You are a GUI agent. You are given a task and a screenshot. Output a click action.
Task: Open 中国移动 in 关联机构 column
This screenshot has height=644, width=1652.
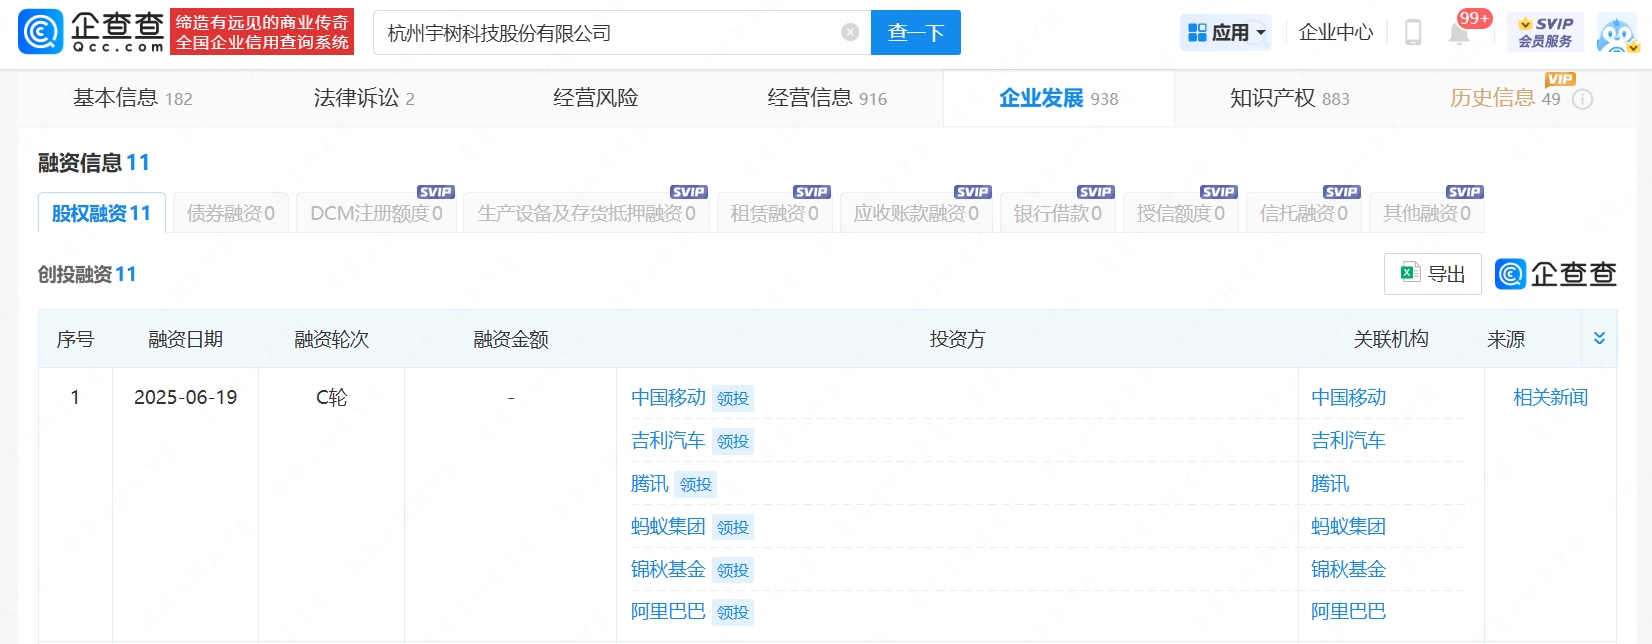click(x=1349, y=397)
